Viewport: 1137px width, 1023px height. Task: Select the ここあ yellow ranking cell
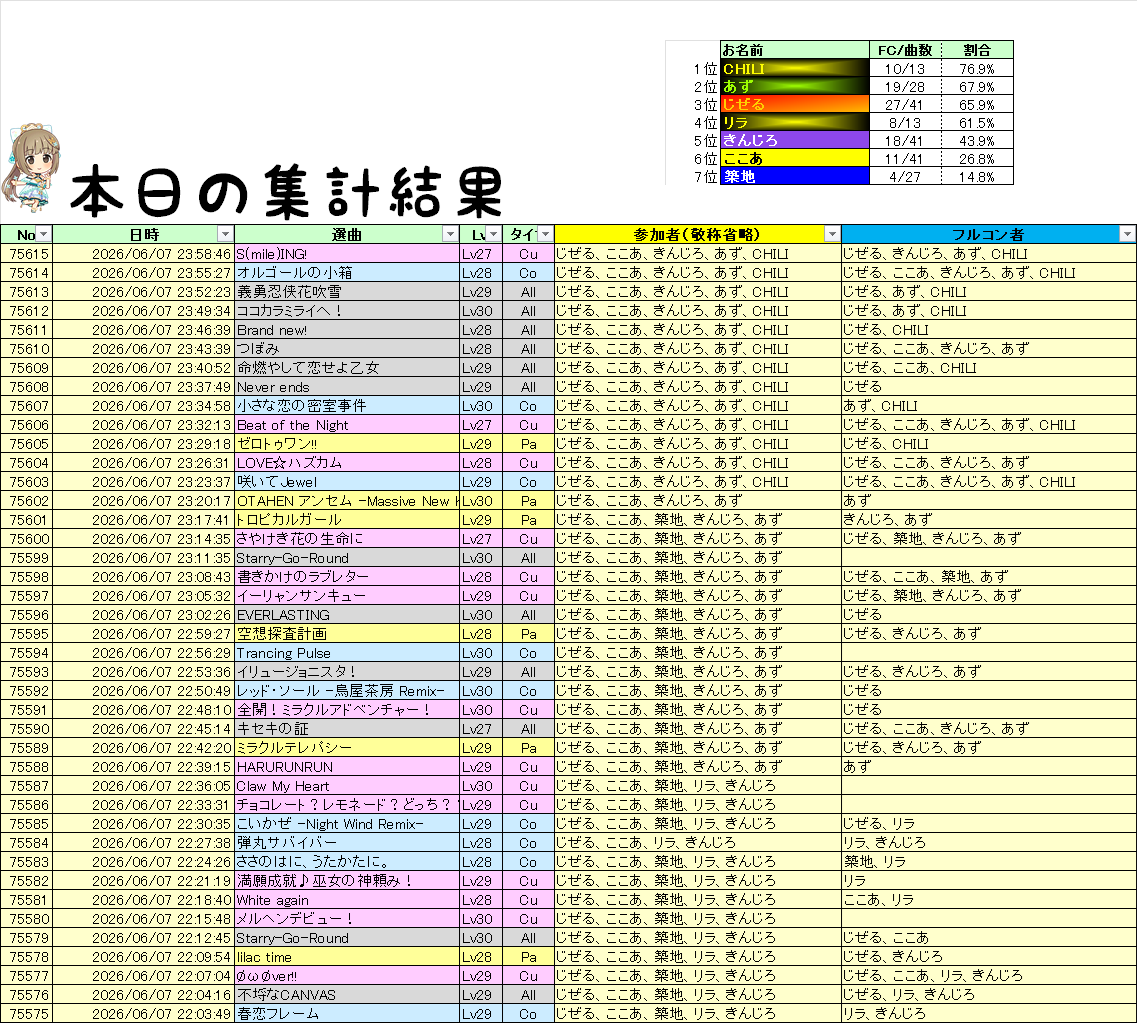click(x=795, y=159)
